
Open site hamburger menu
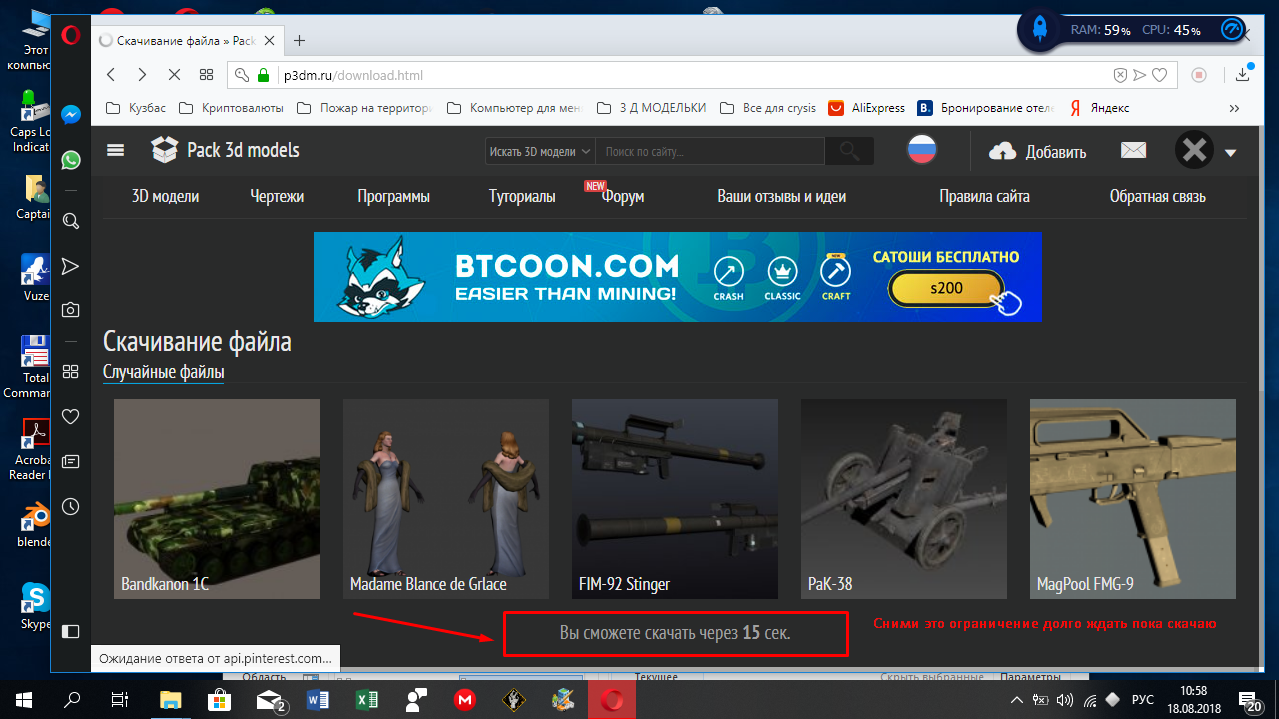[x=116, y=151]
